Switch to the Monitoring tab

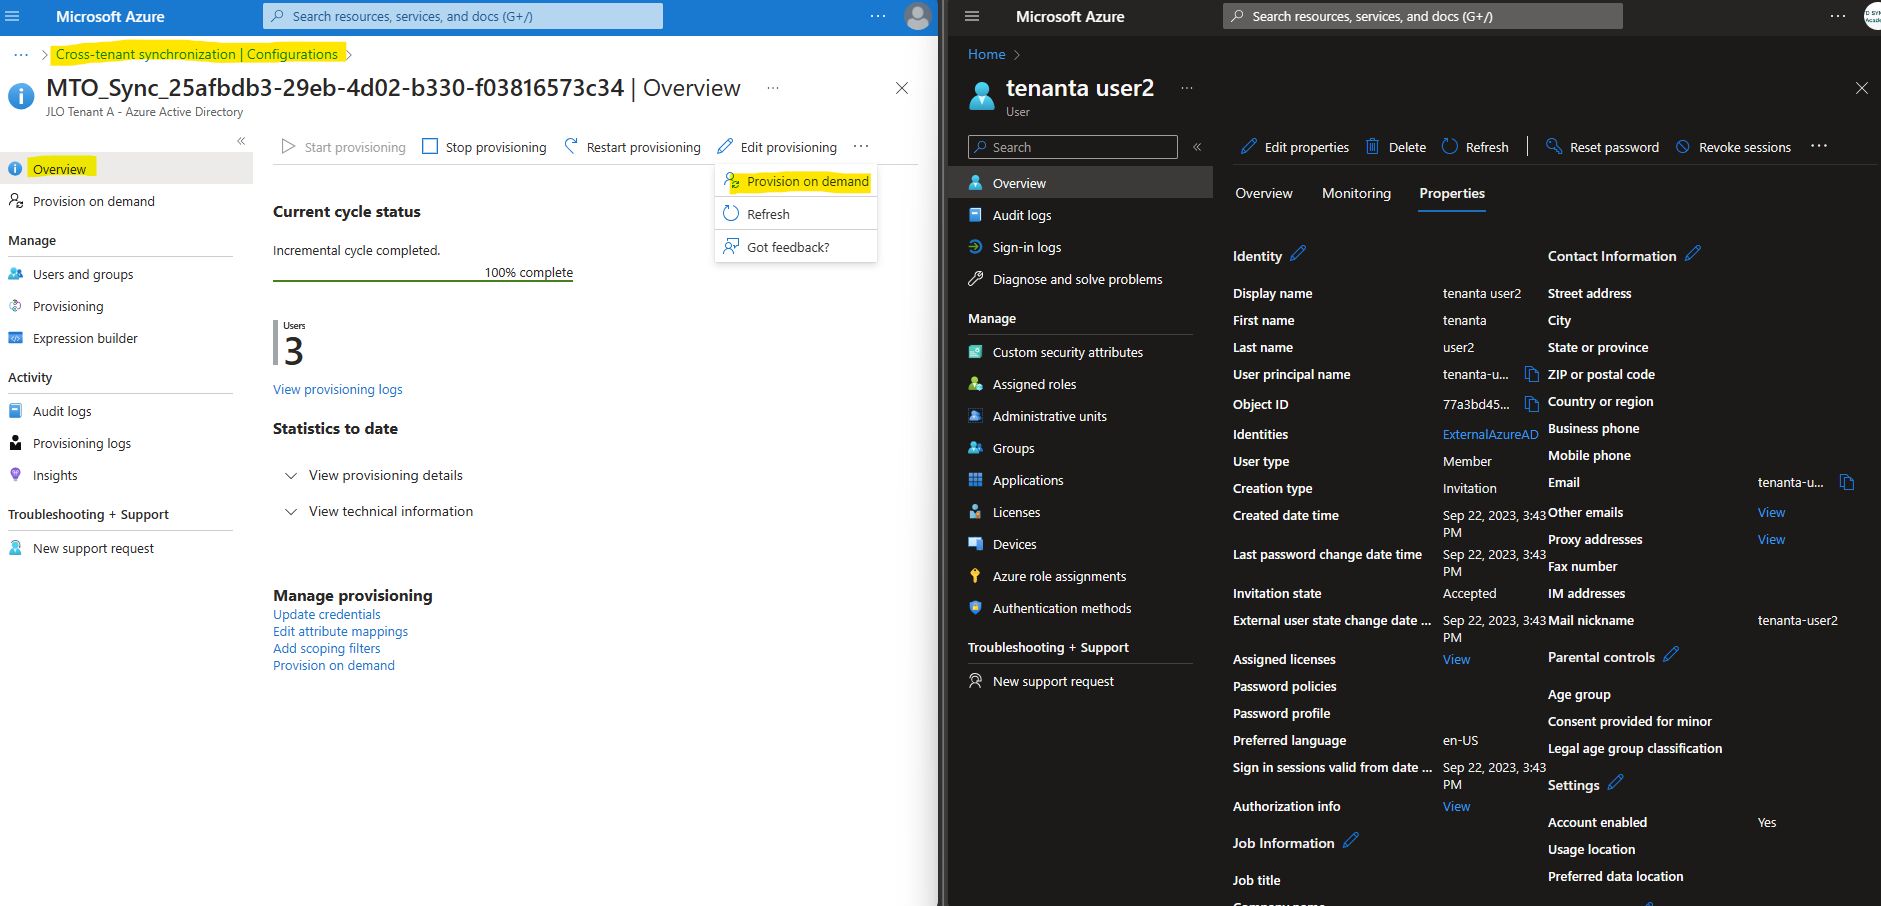(1356, 193)
